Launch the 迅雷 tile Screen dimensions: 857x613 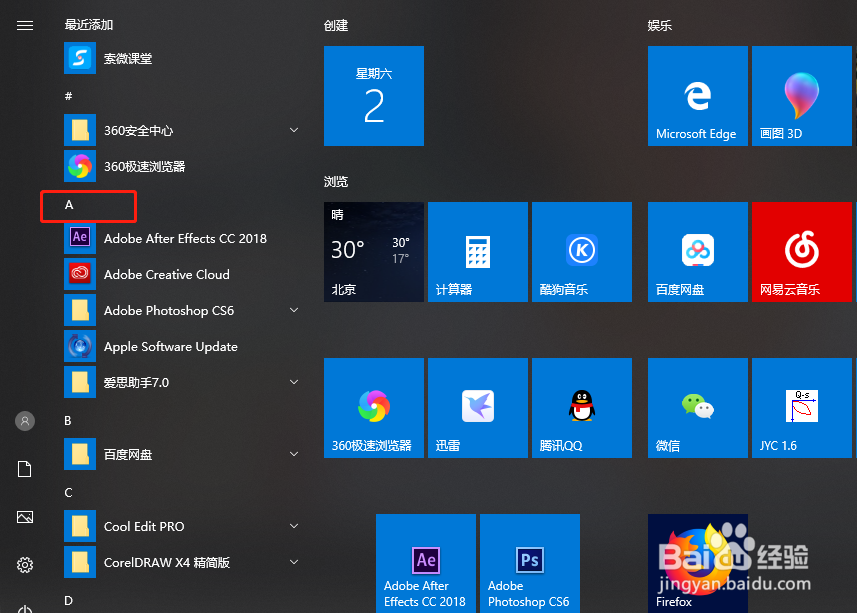point(478,408)
